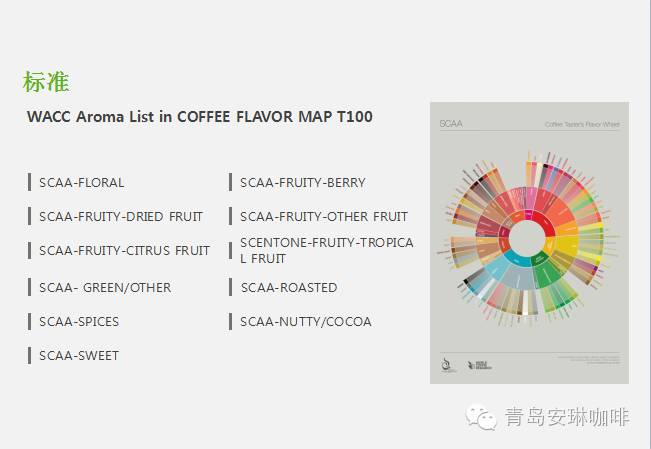Click the small SCAA logo on the poster bottom

coord(446,365)
